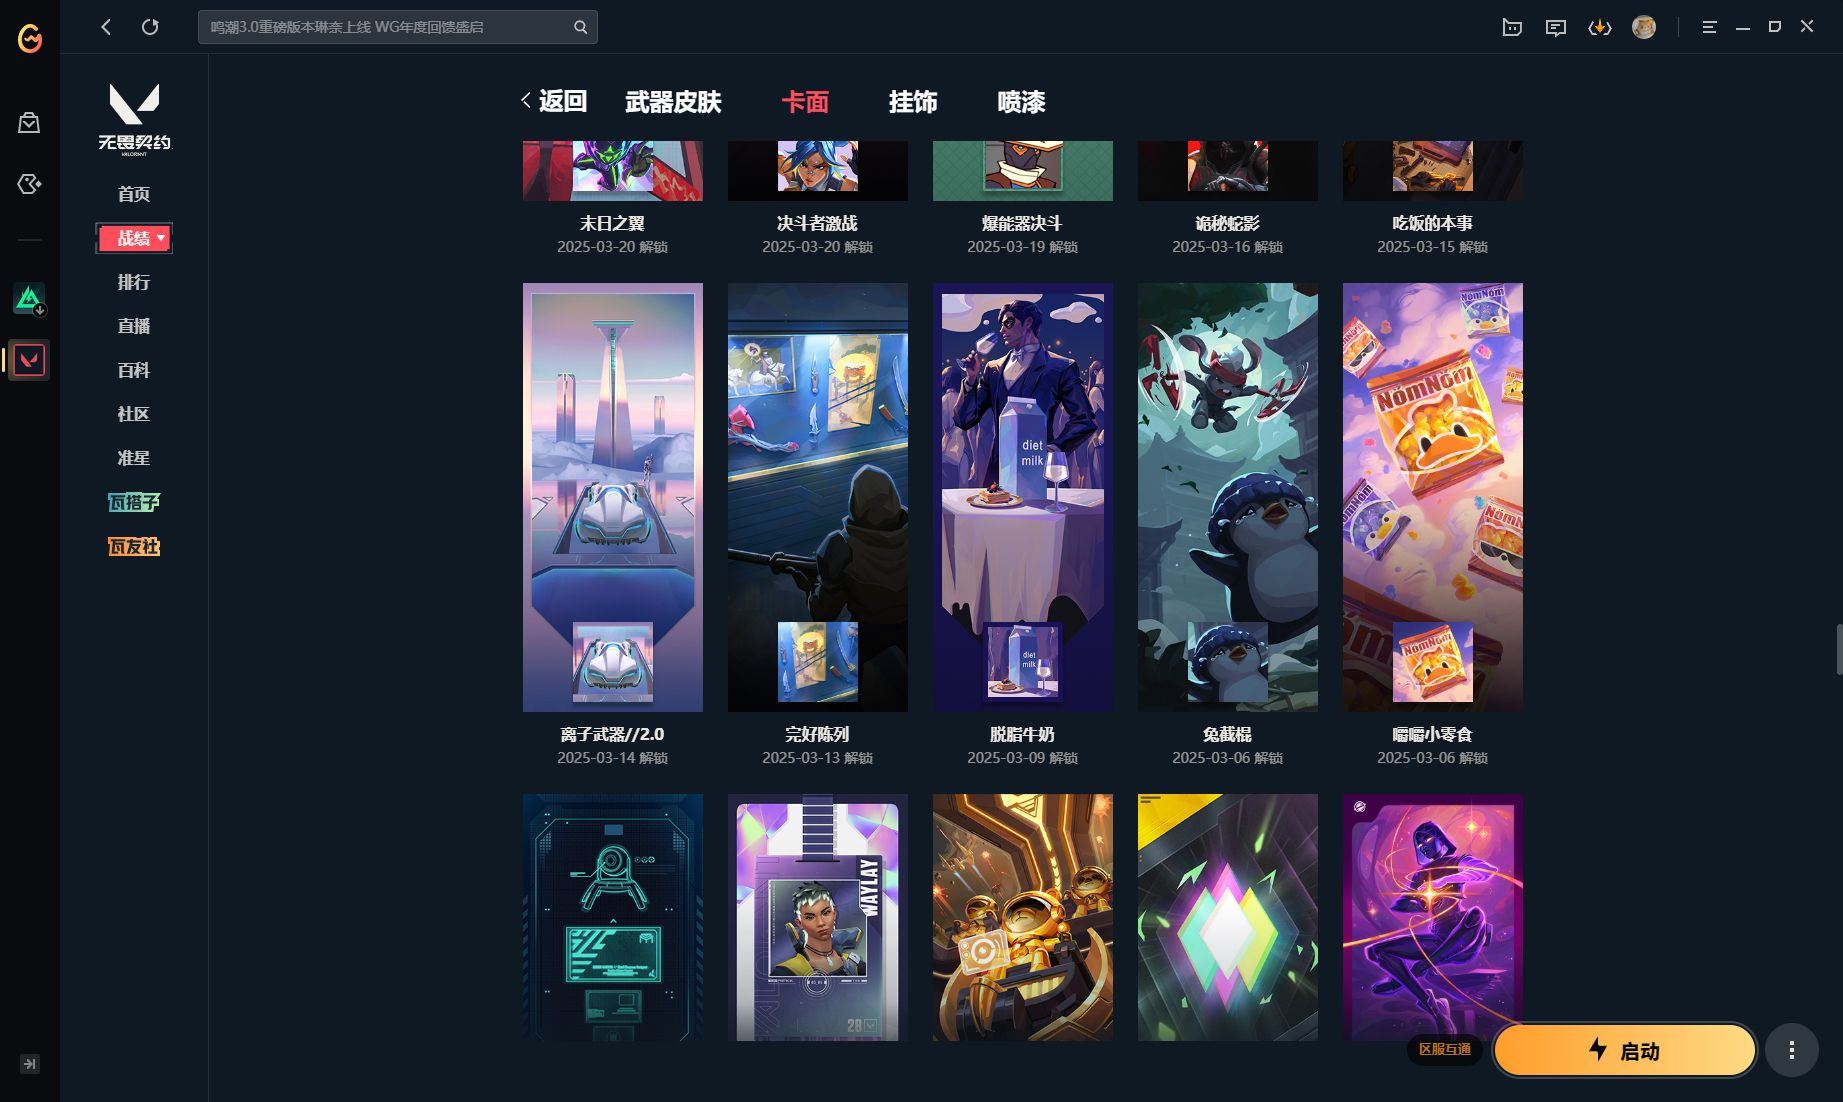The image size is (1843, 1102).
Task: Open the three-dot more options button
Action: click(1791, 1050)
